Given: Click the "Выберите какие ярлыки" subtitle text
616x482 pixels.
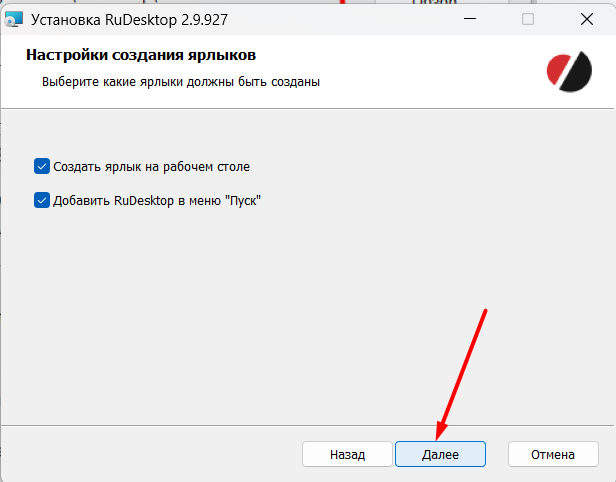Looking at the screenshot, I should pos(180,82).
